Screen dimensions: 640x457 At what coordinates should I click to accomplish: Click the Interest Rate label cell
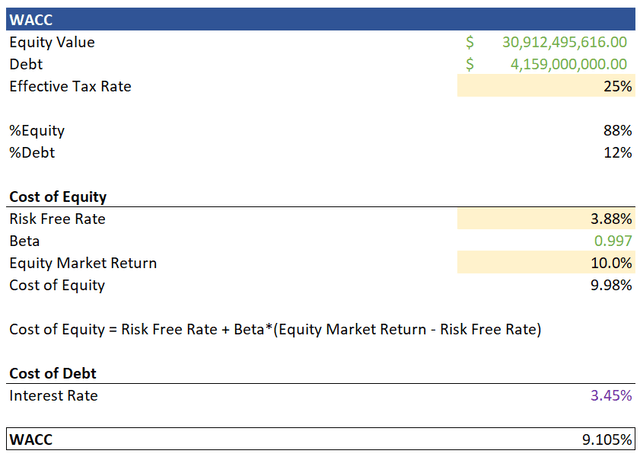coord(53,396)
